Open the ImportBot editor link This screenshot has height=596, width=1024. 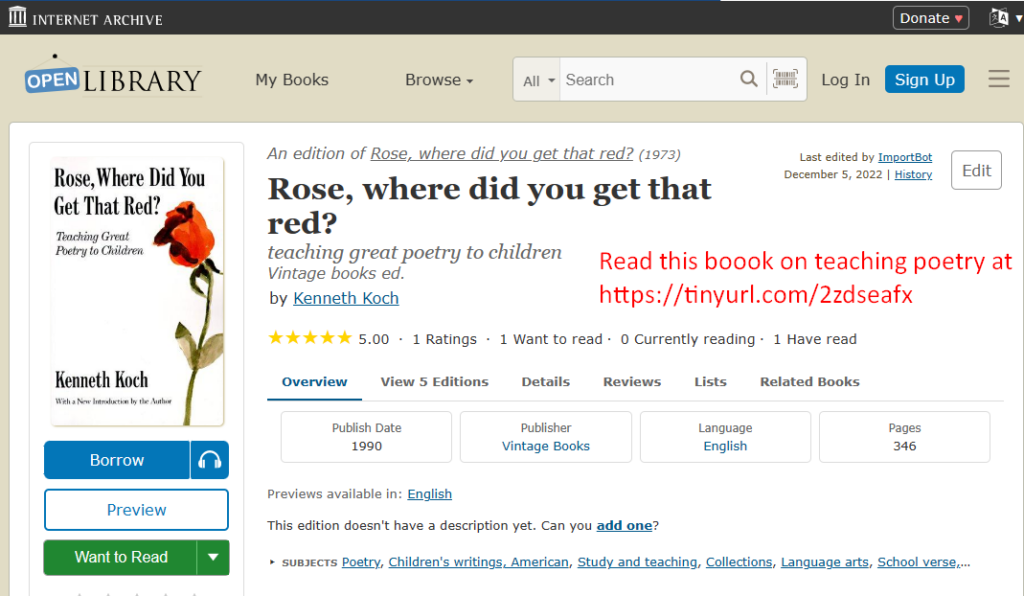904,157
